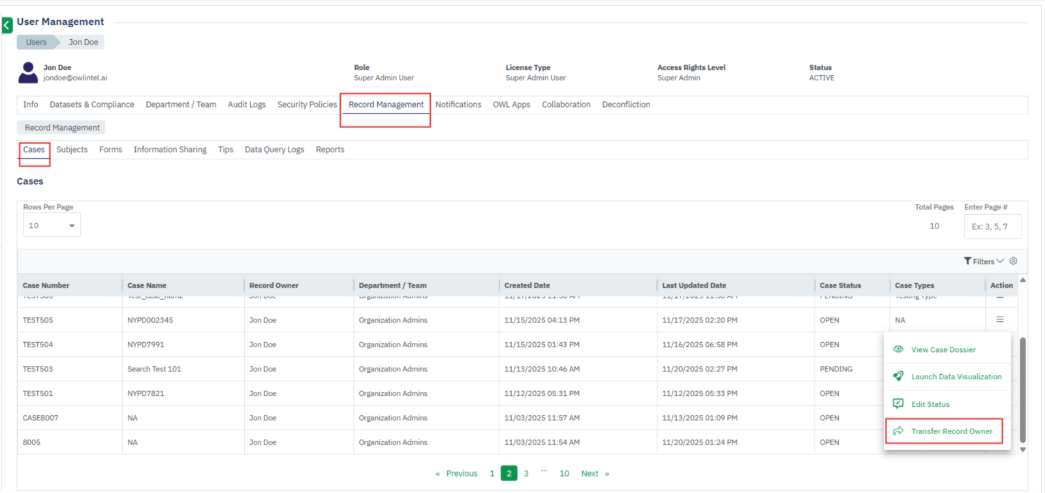Click the Transfer Record Owner arrow icon

[x=898, y=431]
